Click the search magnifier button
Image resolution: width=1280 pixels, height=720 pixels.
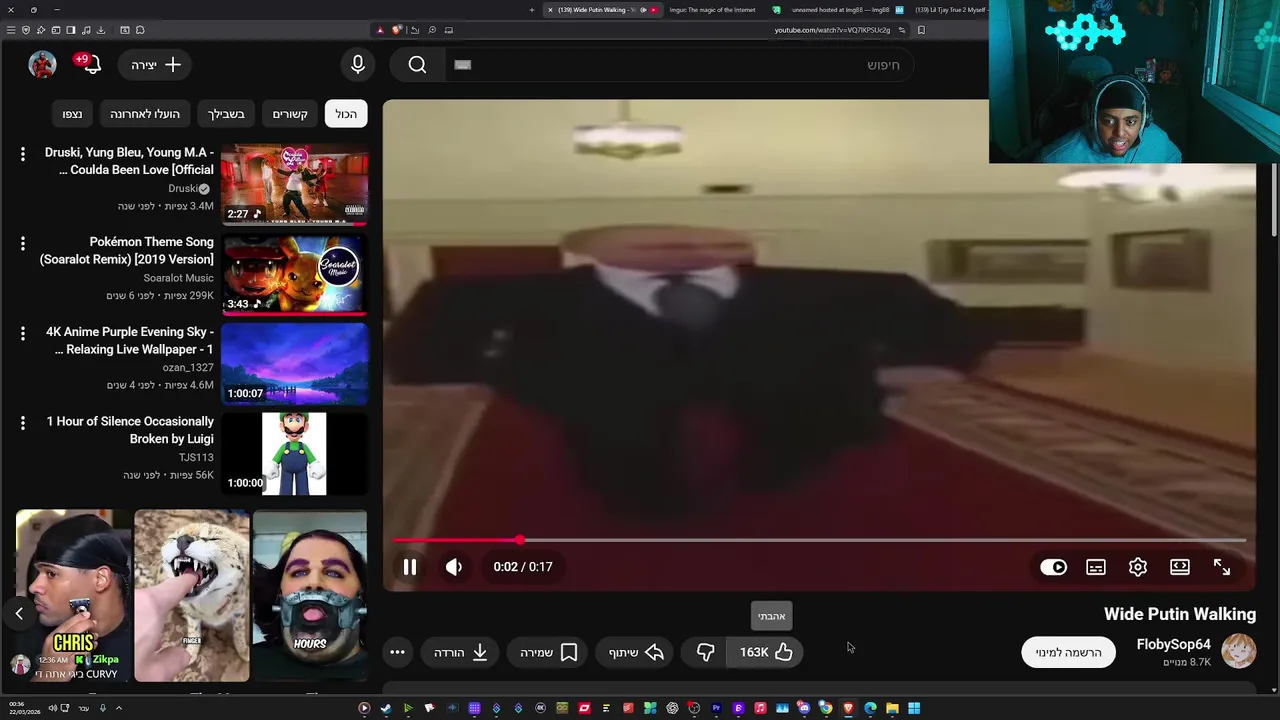417,65
